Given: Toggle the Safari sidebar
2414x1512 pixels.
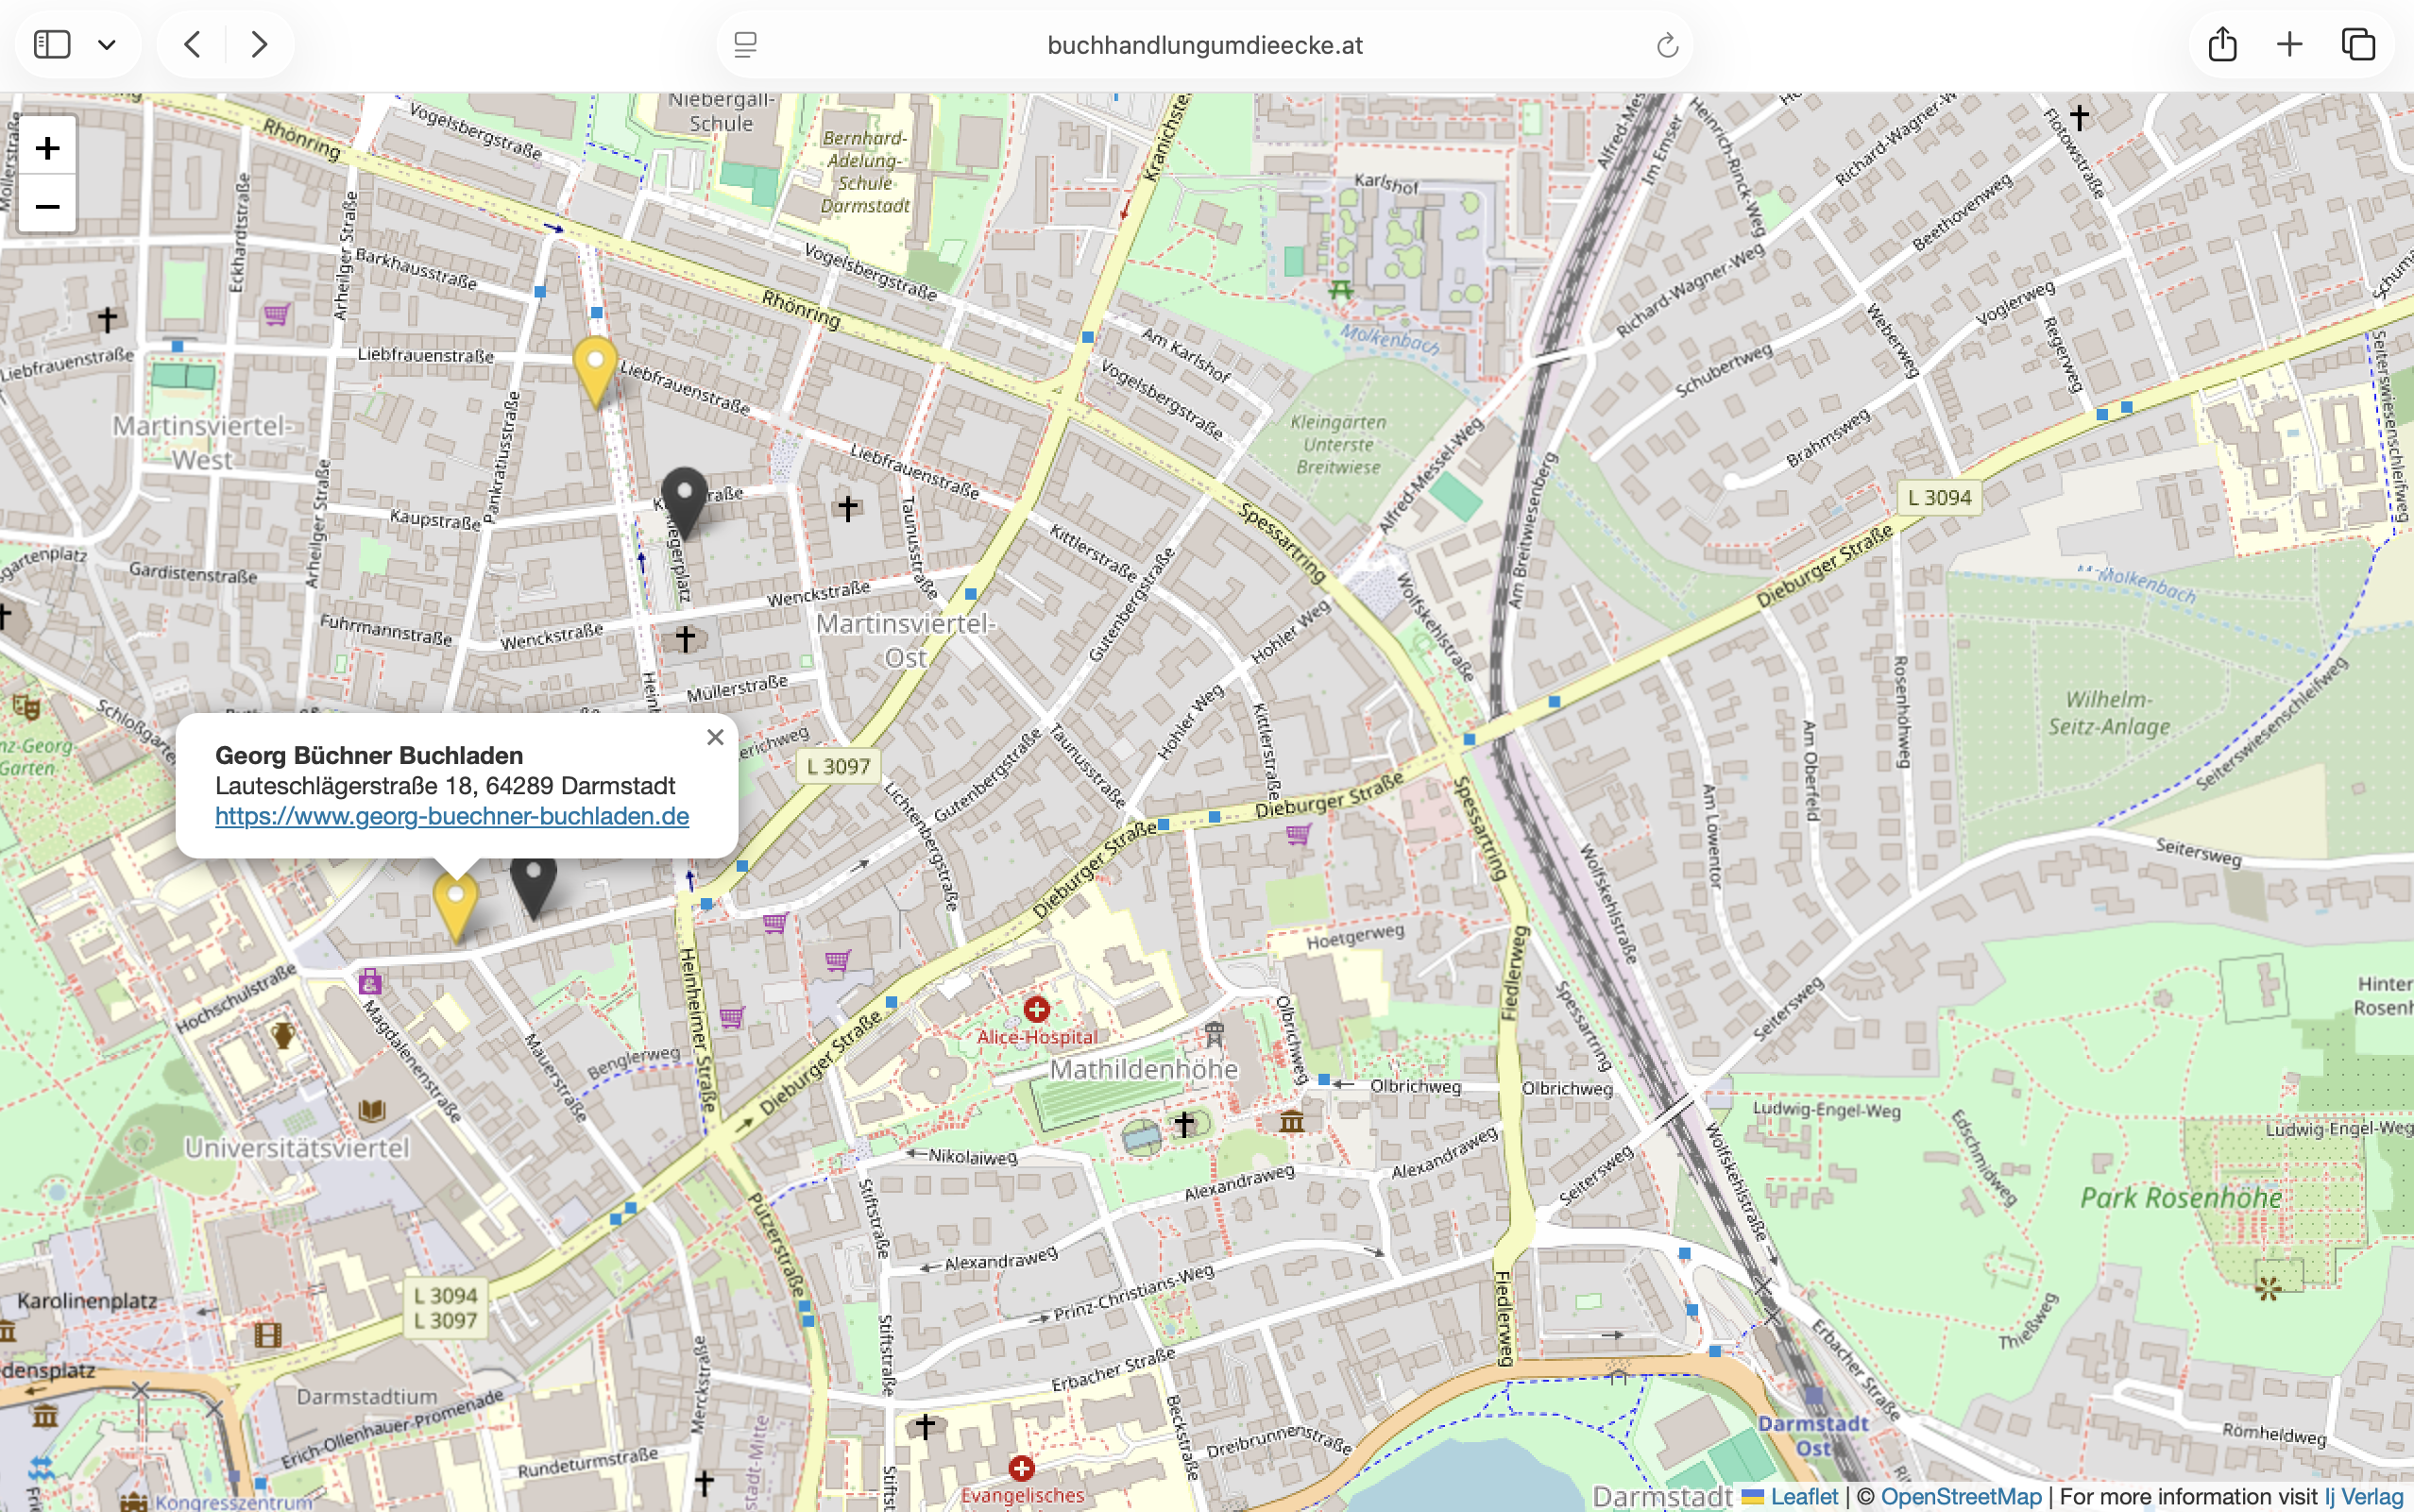Looking at the screenshot, I should (x=52, y=44).
